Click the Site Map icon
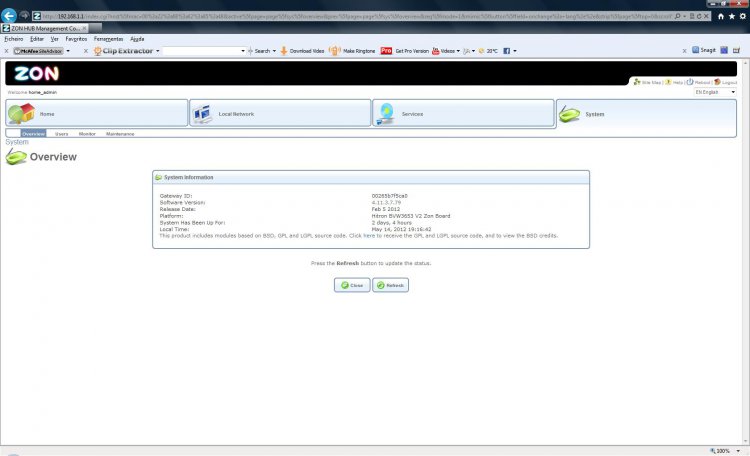Screen dimensions: 750x456 (x=637, y=82)
